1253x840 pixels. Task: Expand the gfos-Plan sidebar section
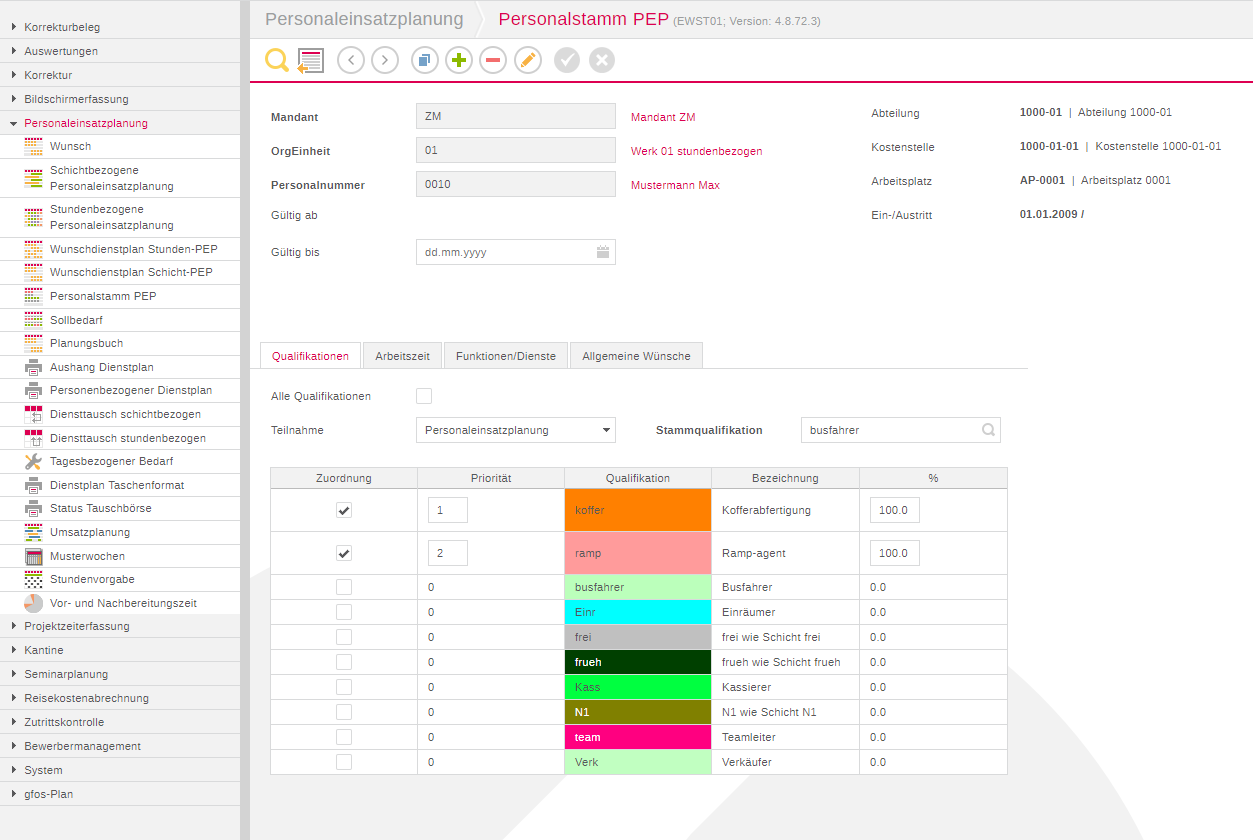coord(120,794)
